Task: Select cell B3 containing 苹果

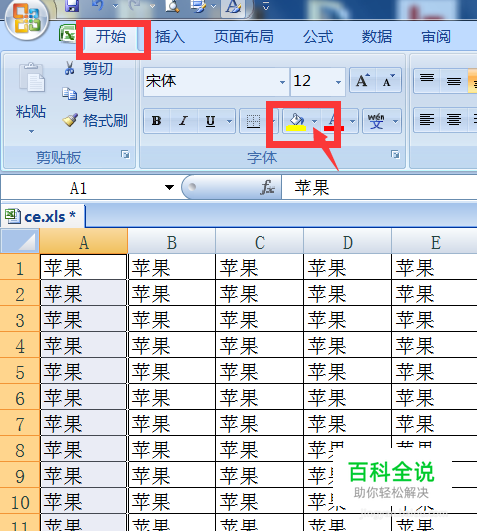Action: [172, 319]
